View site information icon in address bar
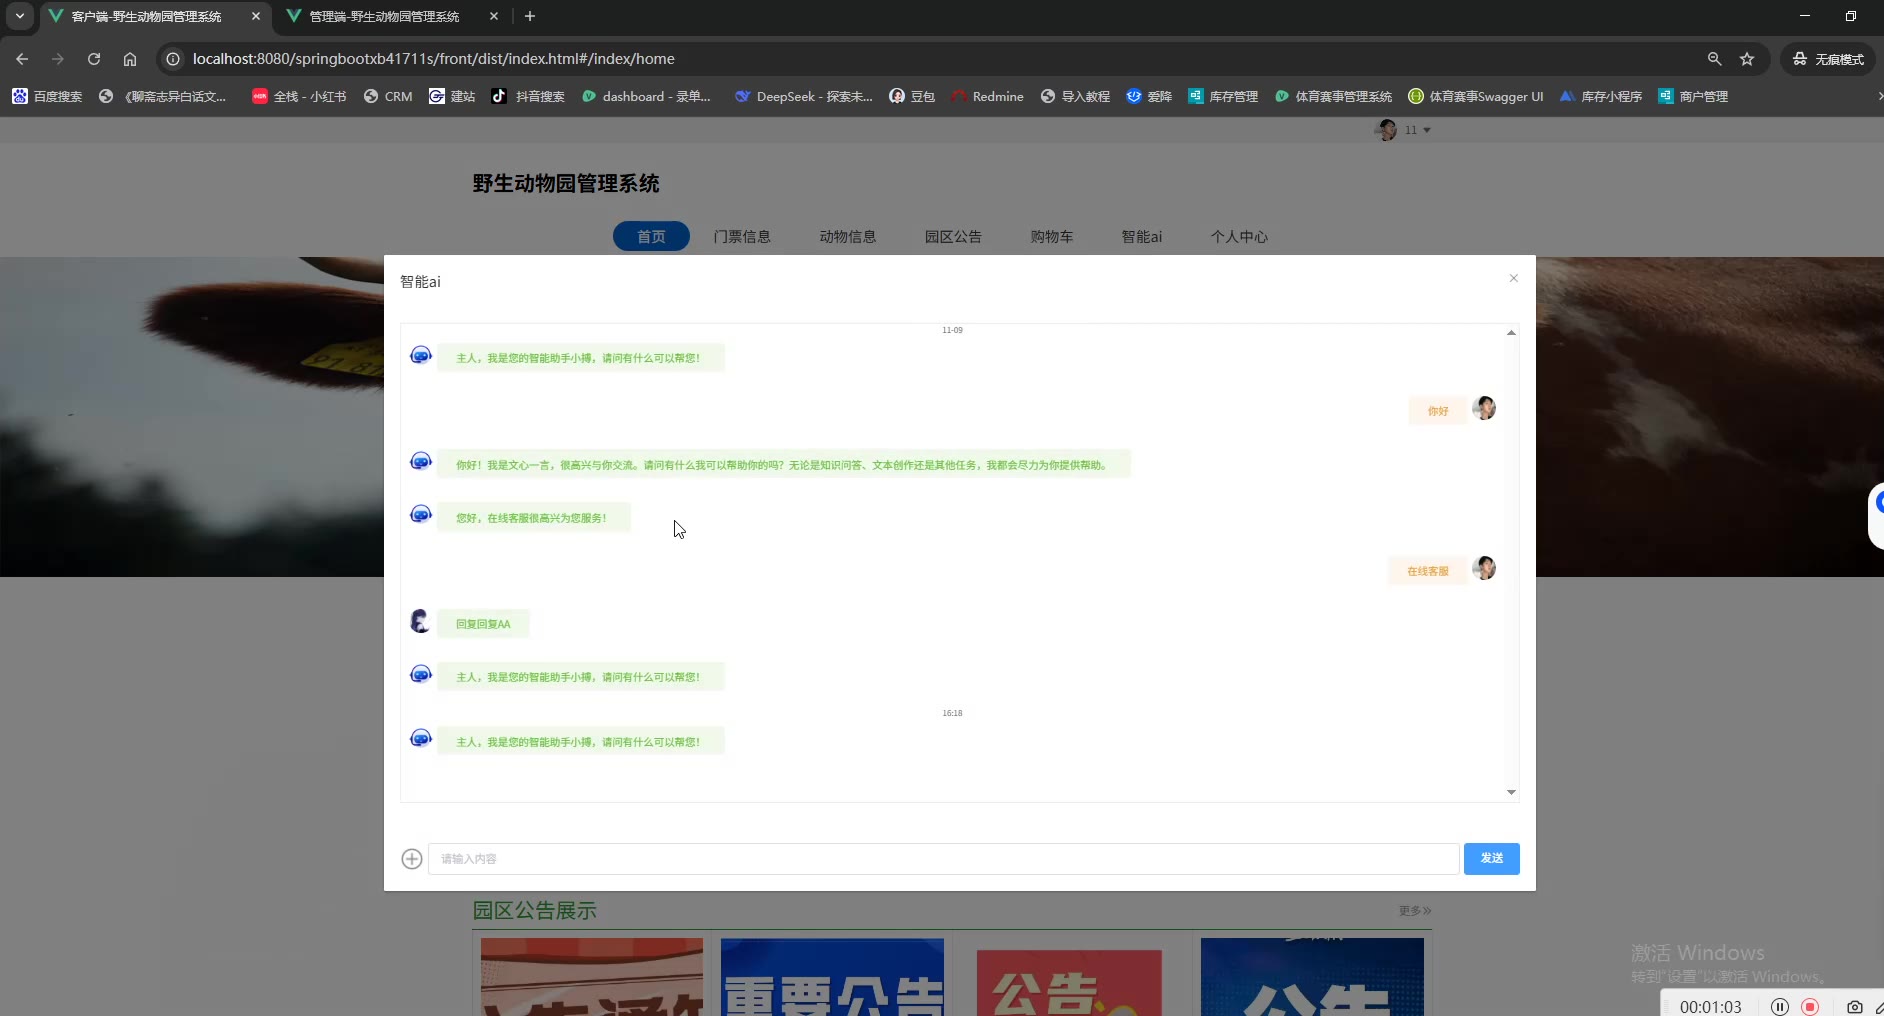1884x1016 pixels. pos(173,59)
